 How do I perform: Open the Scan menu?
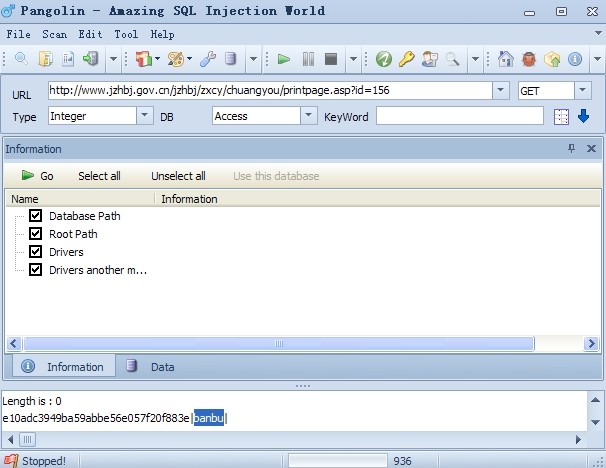coord(54,34)
